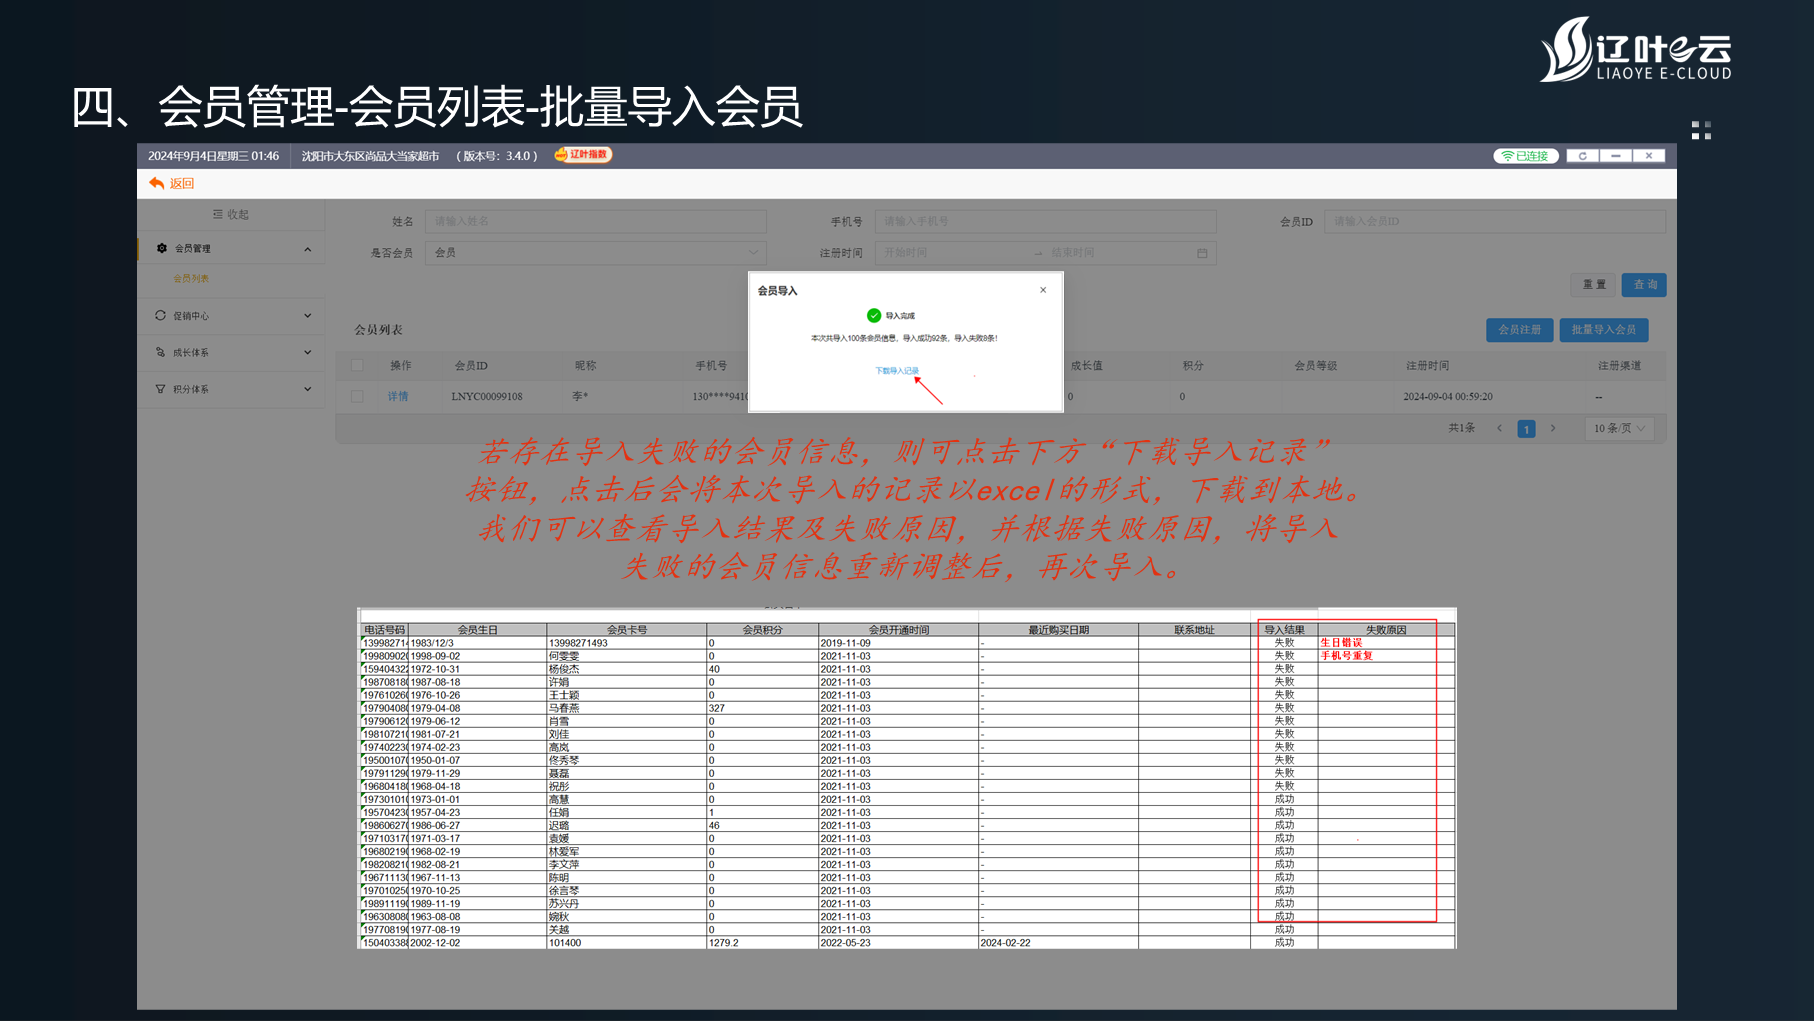The image size is (1814, 1021).
Task: Click the 姓名 input field
Action: click(596, 221)
